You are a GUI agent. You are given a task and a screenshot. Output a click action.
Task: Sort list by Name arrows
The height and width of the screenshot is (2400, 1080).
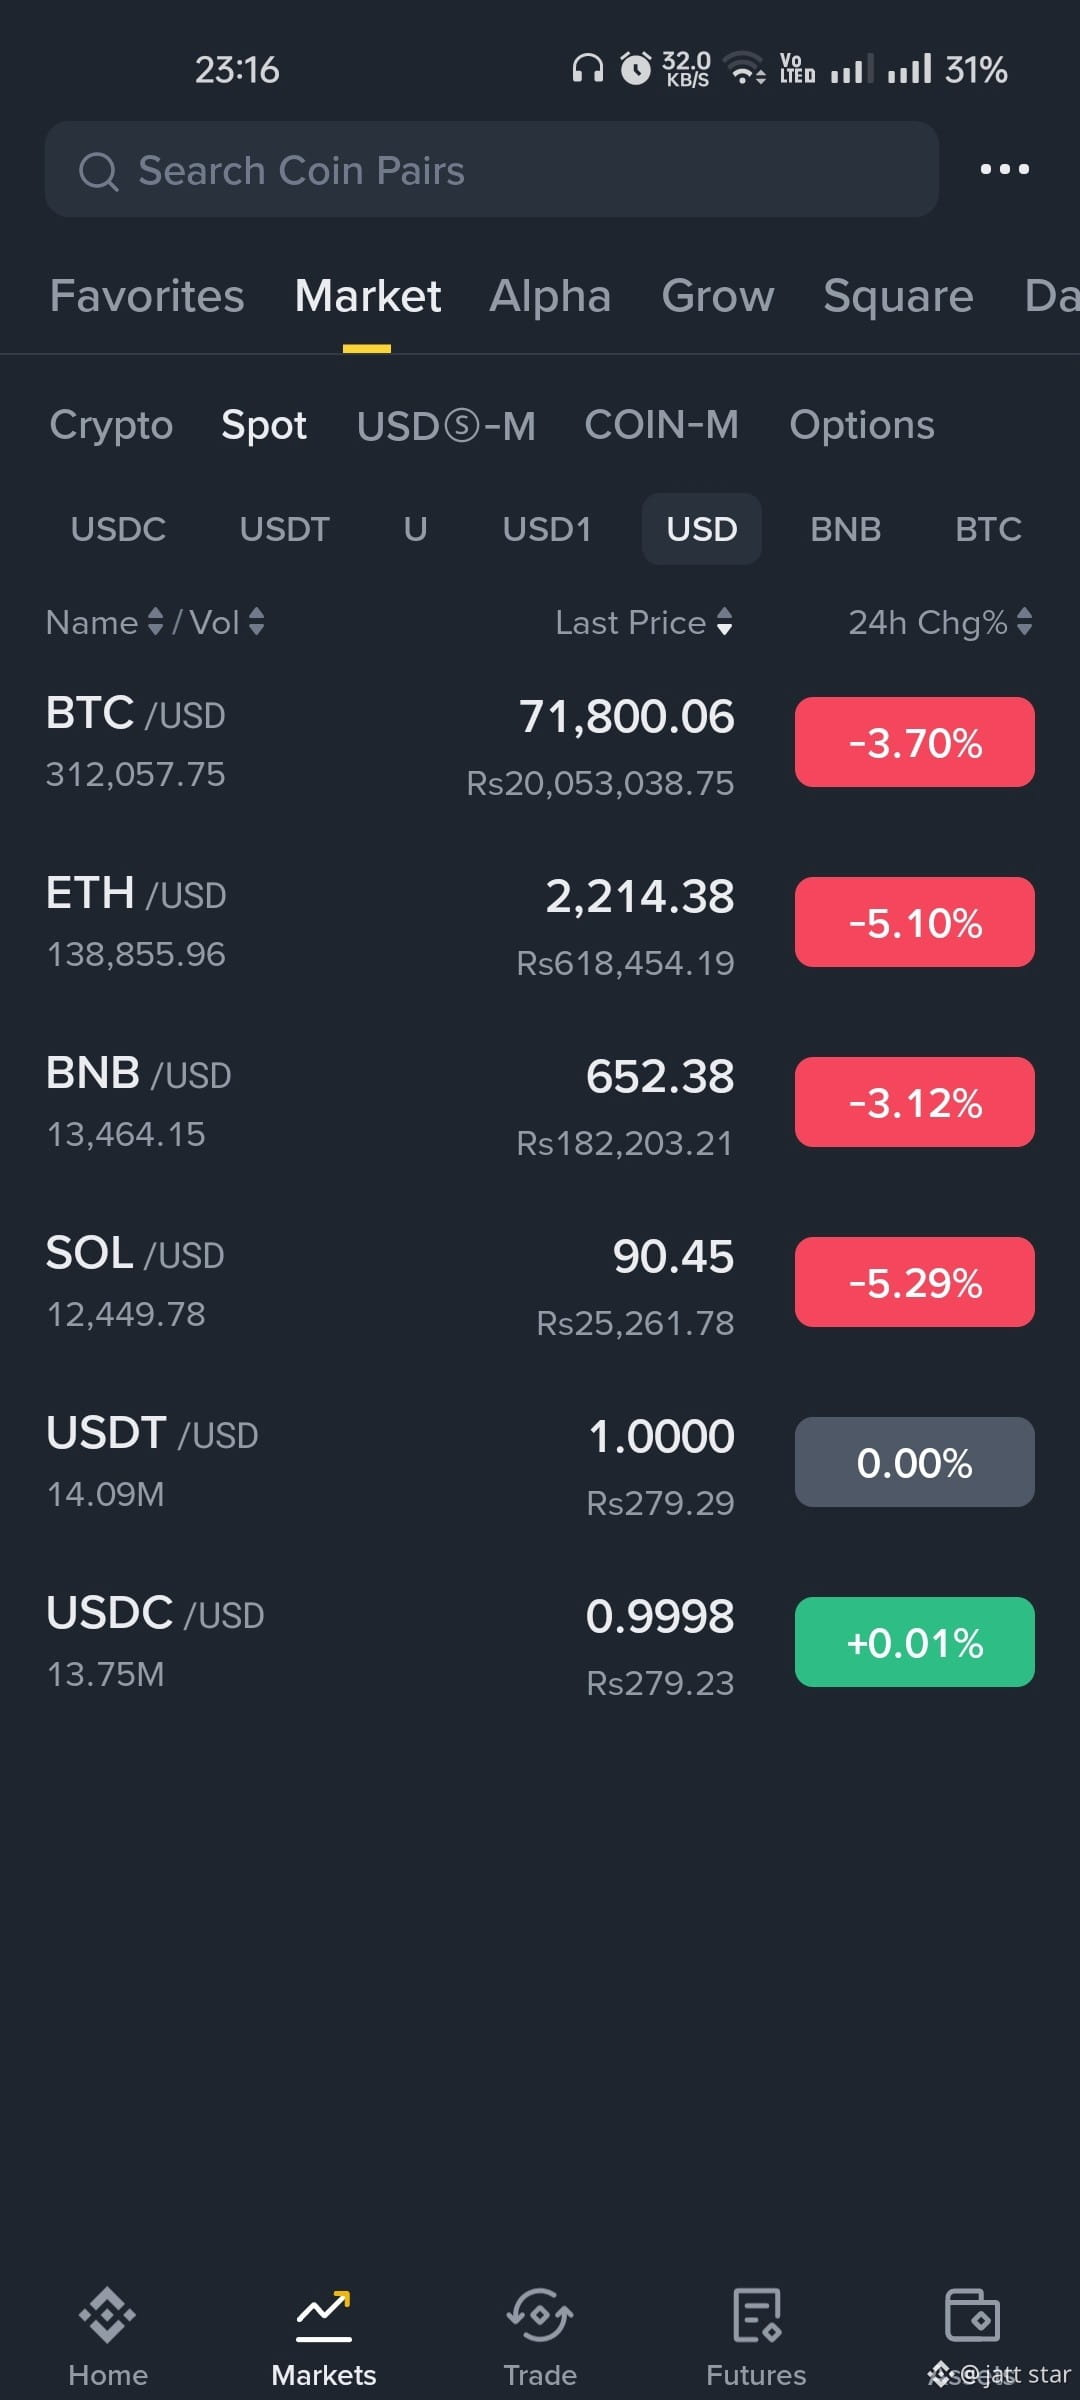155,622
